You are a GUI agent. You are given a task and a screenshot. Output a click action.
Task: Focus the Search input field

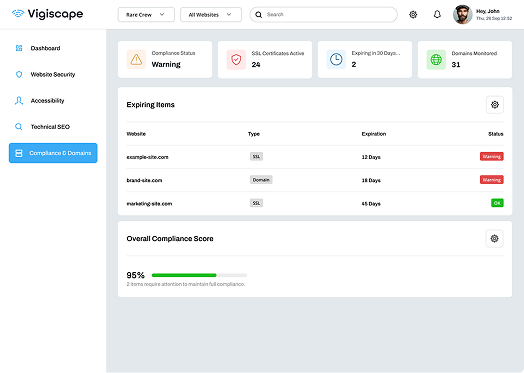pyautogui.click(x=323, y=15)
